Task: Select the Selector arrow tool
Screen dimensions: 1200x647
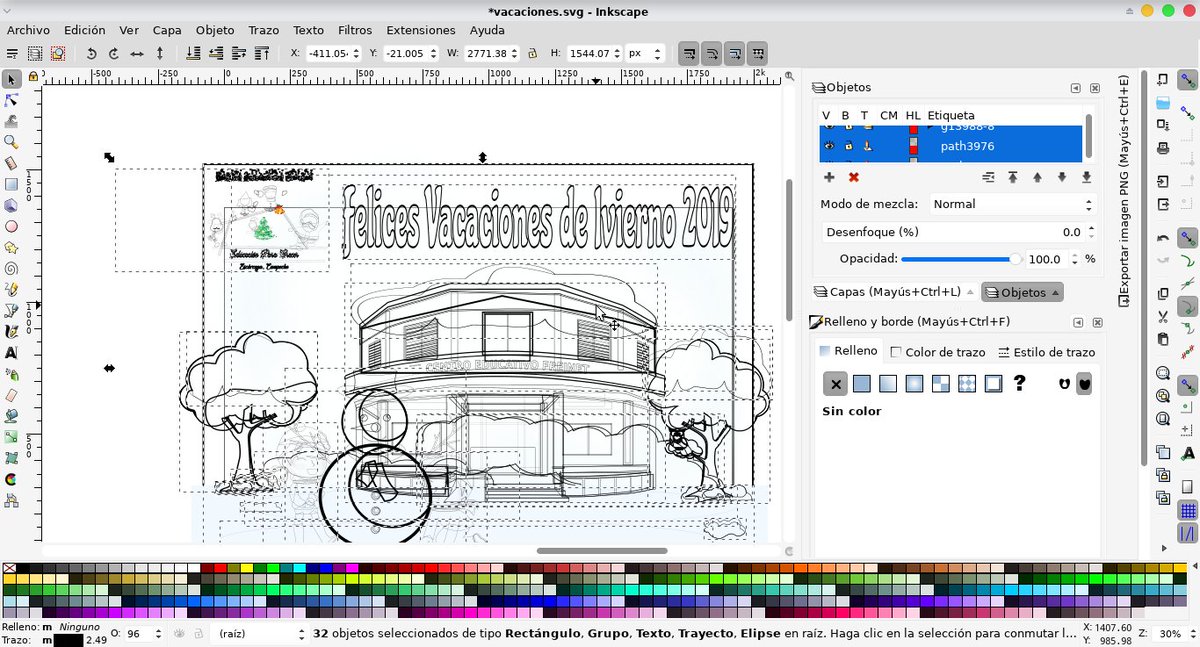Action: [12, 79]
